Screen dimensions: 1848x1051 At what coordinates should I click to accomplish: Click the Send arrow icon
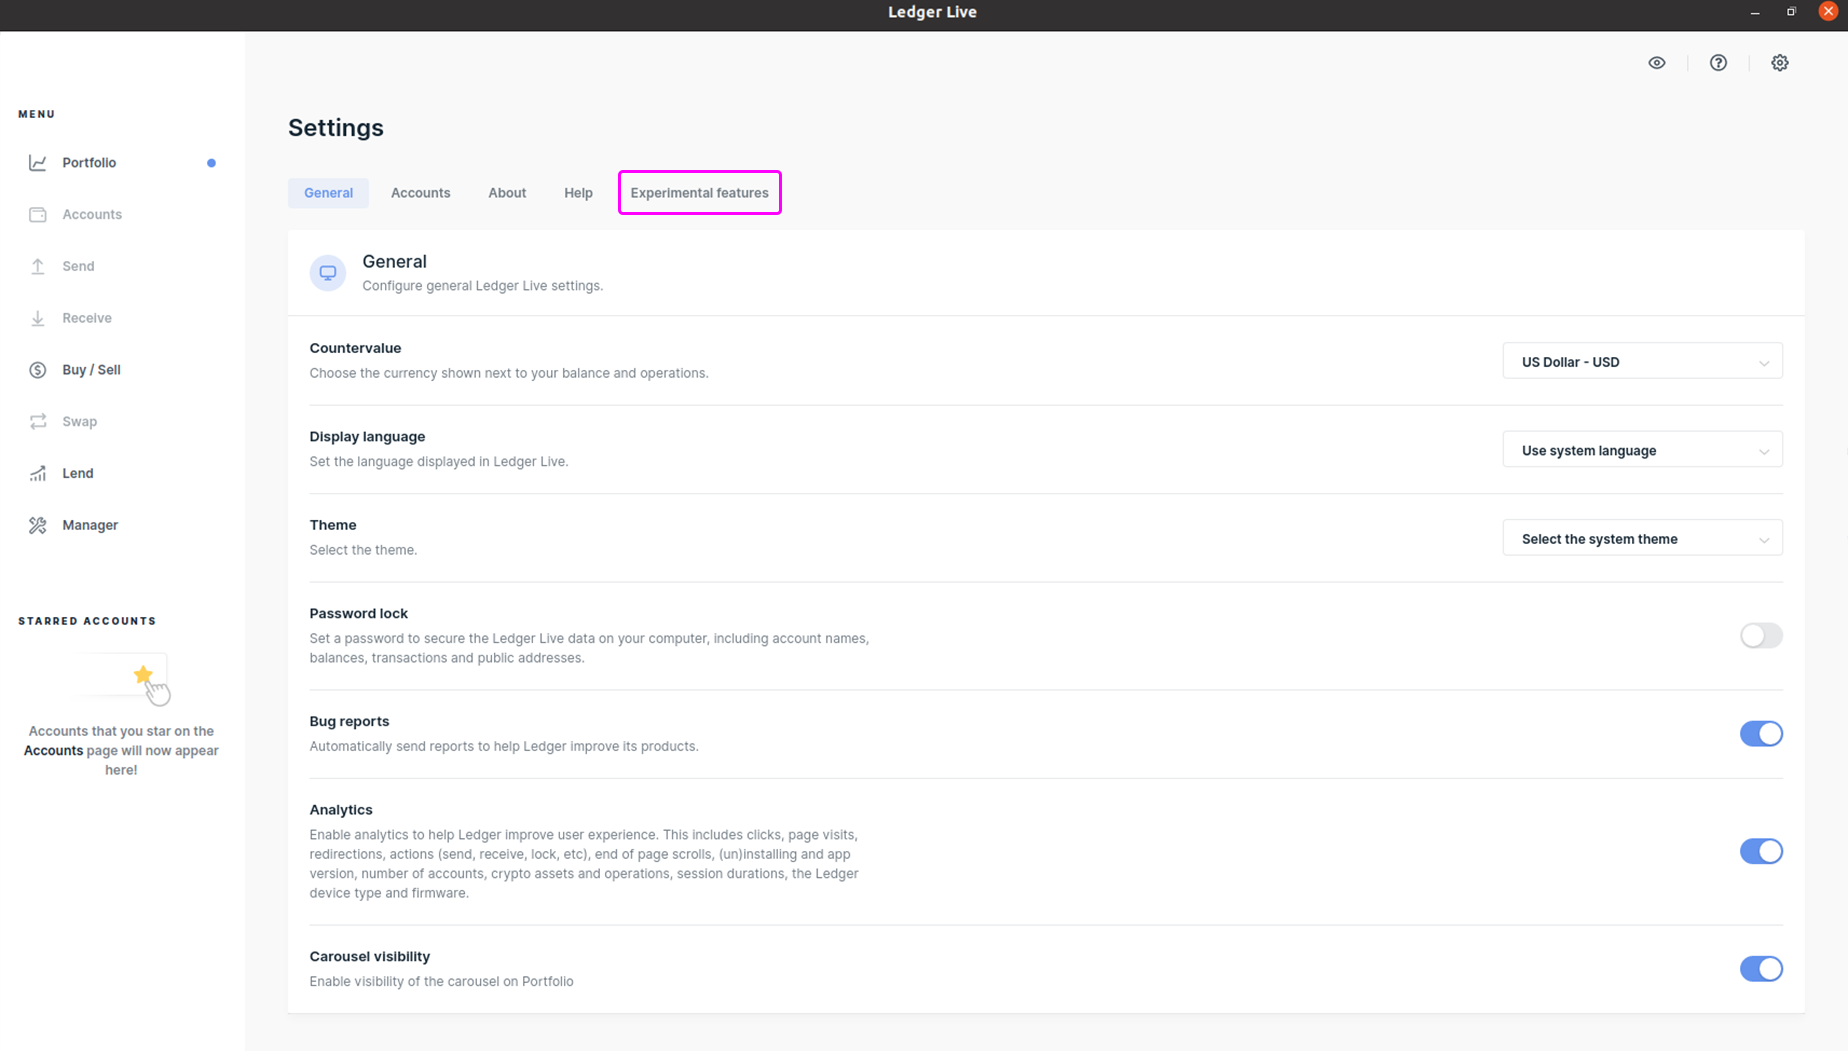pos(38,266)
